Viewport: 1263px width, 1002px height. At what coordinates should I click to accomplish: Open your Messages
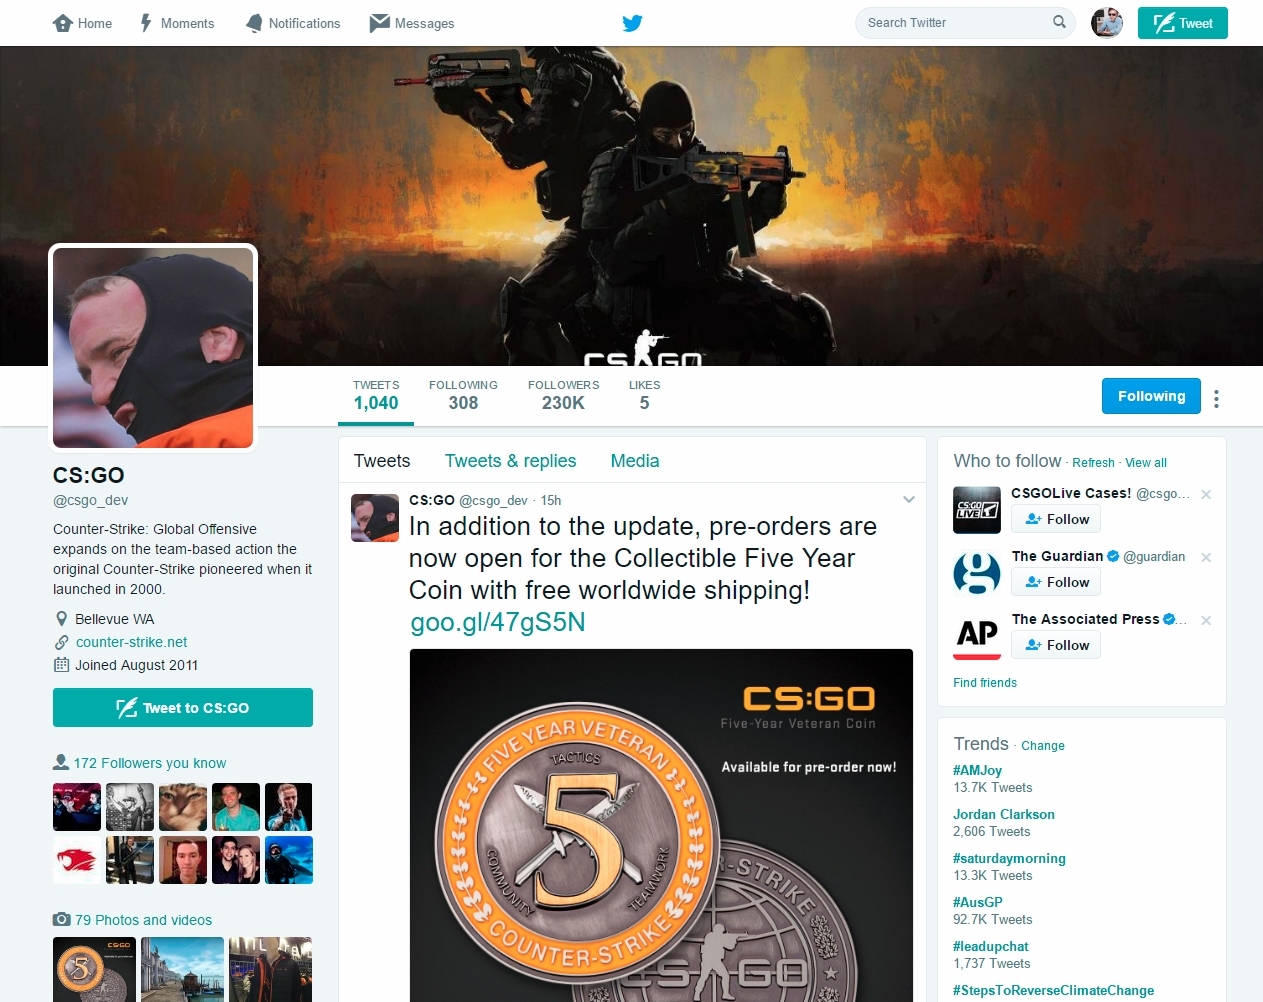point(411,23)
